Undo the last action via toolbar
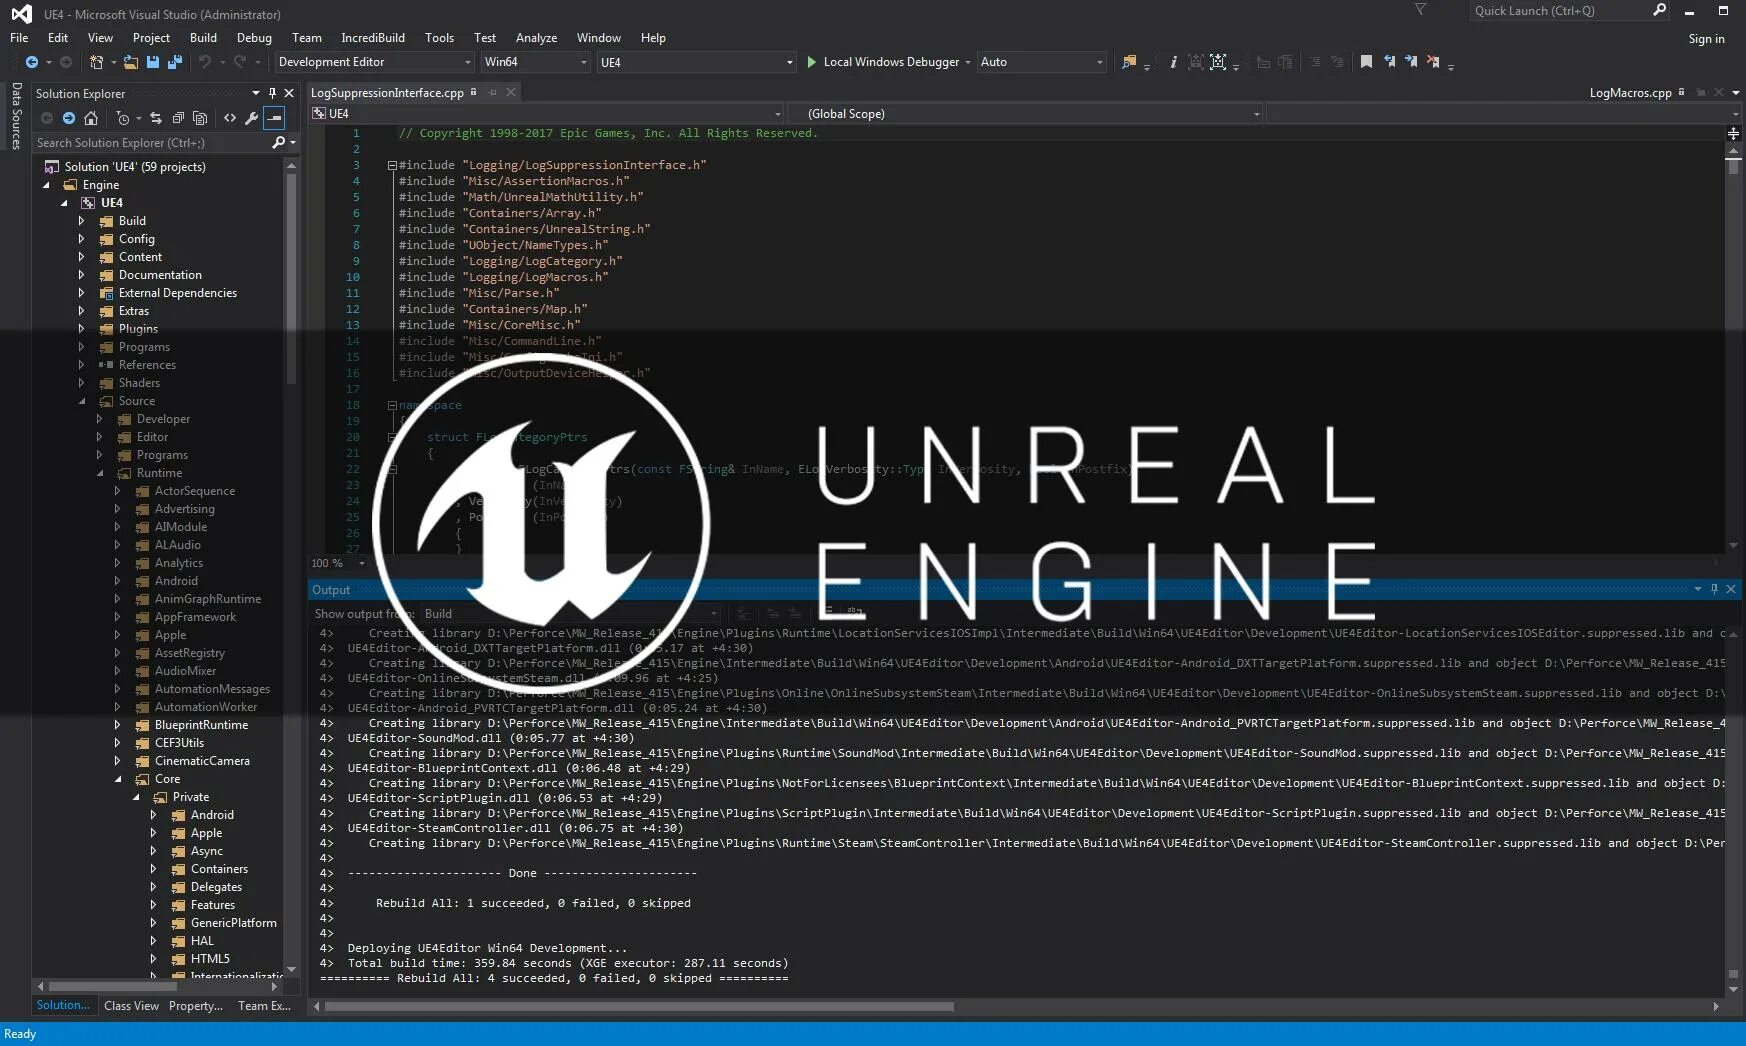This screenshot has height=1046, width=1746. tap(204, 62)
